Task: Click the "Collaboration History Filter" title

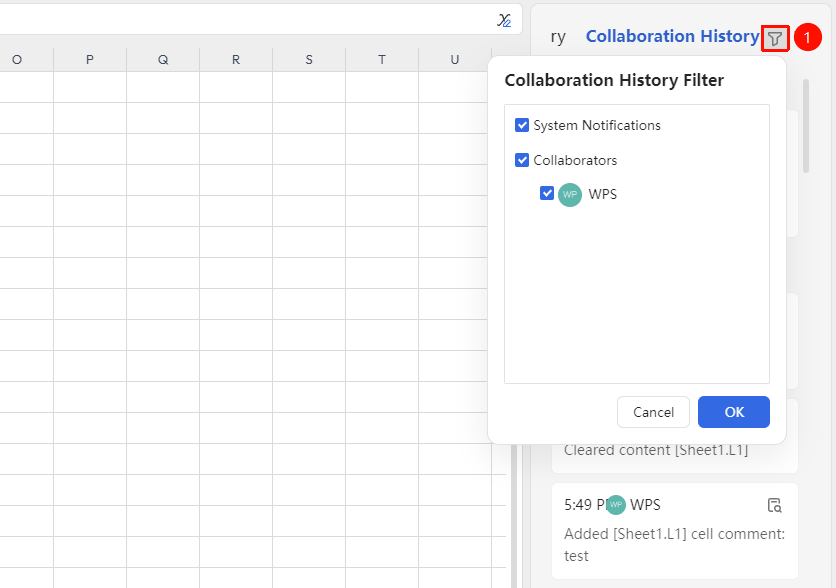Action: click(614, 80)
